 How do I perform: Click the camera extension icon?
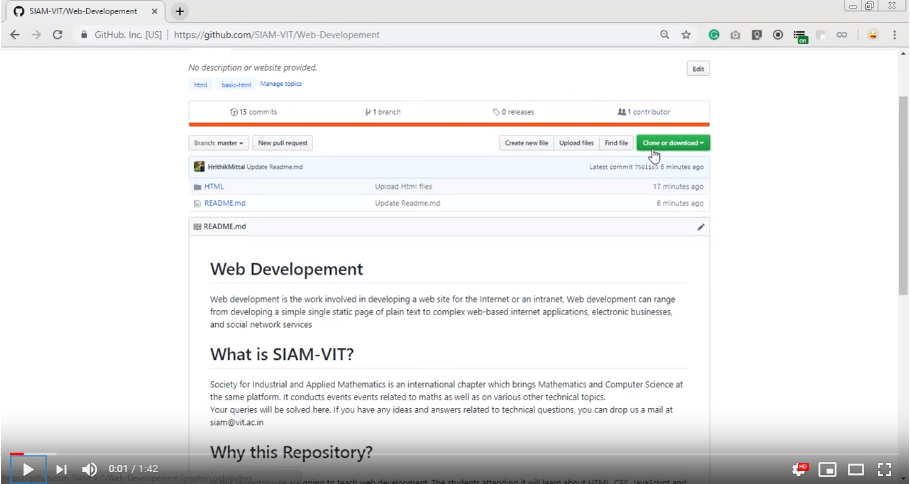click(735, 35)
